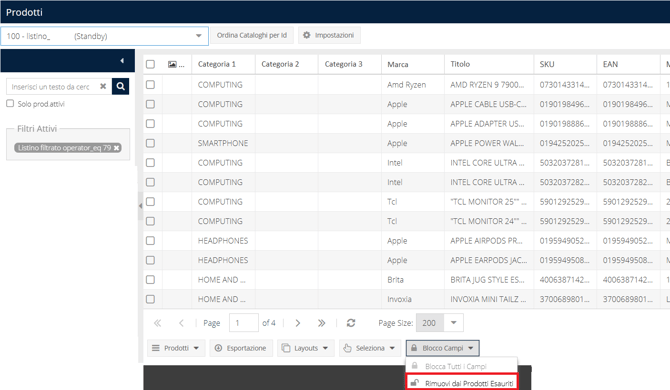Screen dimensions: 670x390
Task: Open Impostazioni settings button
Action: click(x=329, y=35)
